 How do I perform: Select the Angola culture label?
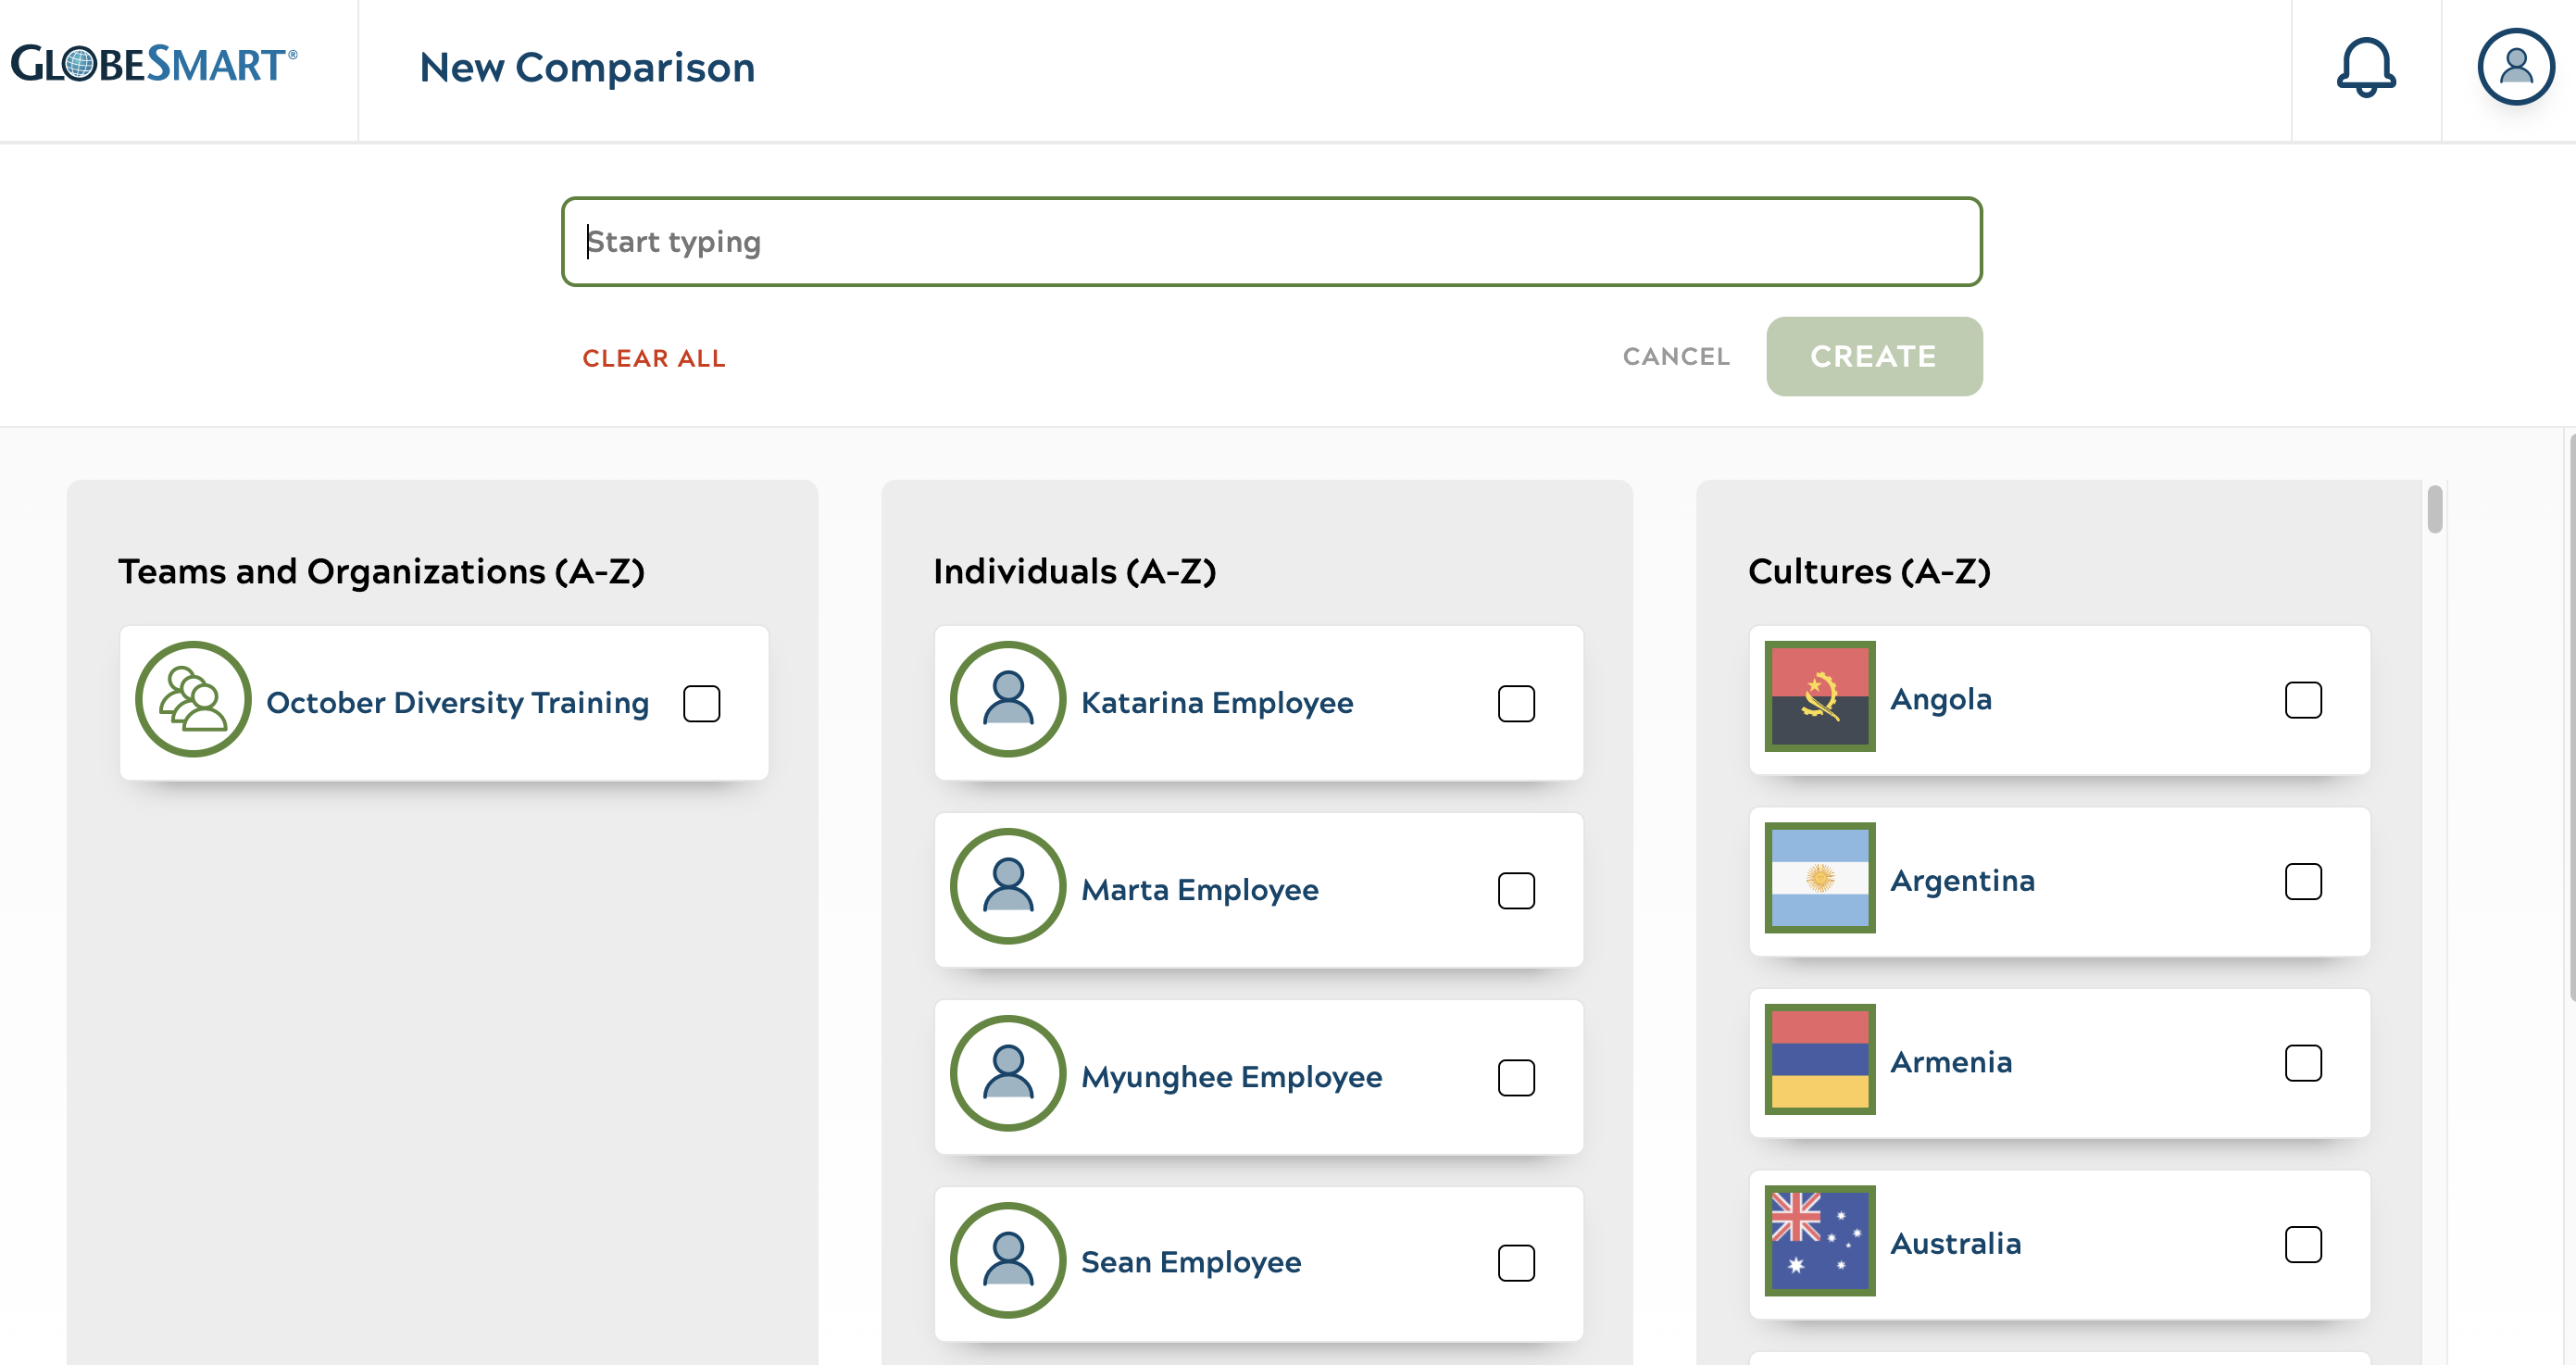pyautogui.click(x=1941, y=699)
